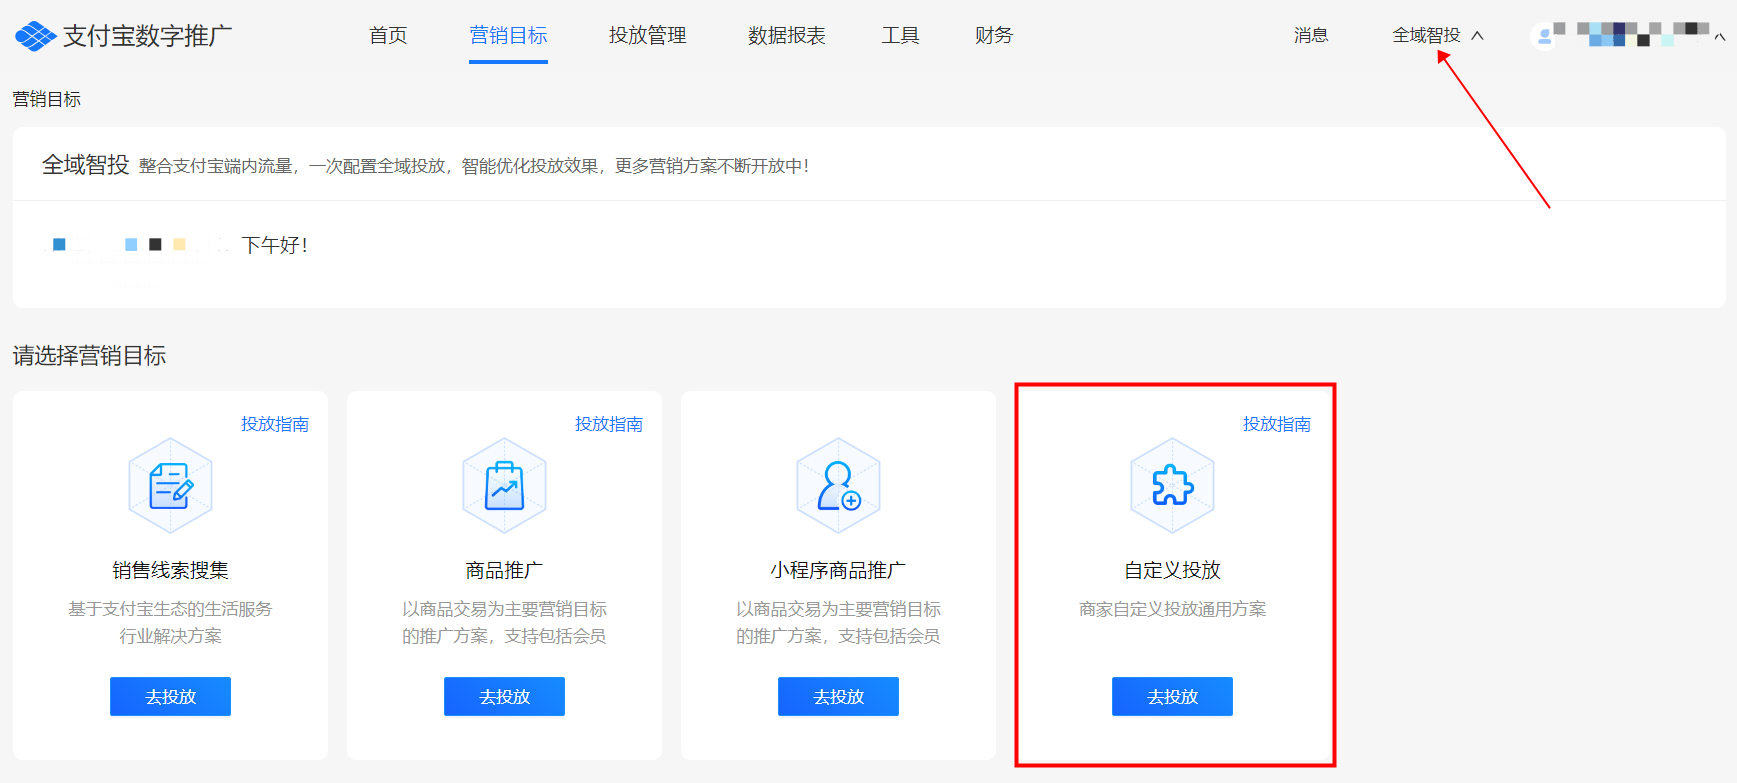The height and width of the screenshot is (783, 1737).
Task: Select 财务 in the top navigation
Action: (994, 36)
